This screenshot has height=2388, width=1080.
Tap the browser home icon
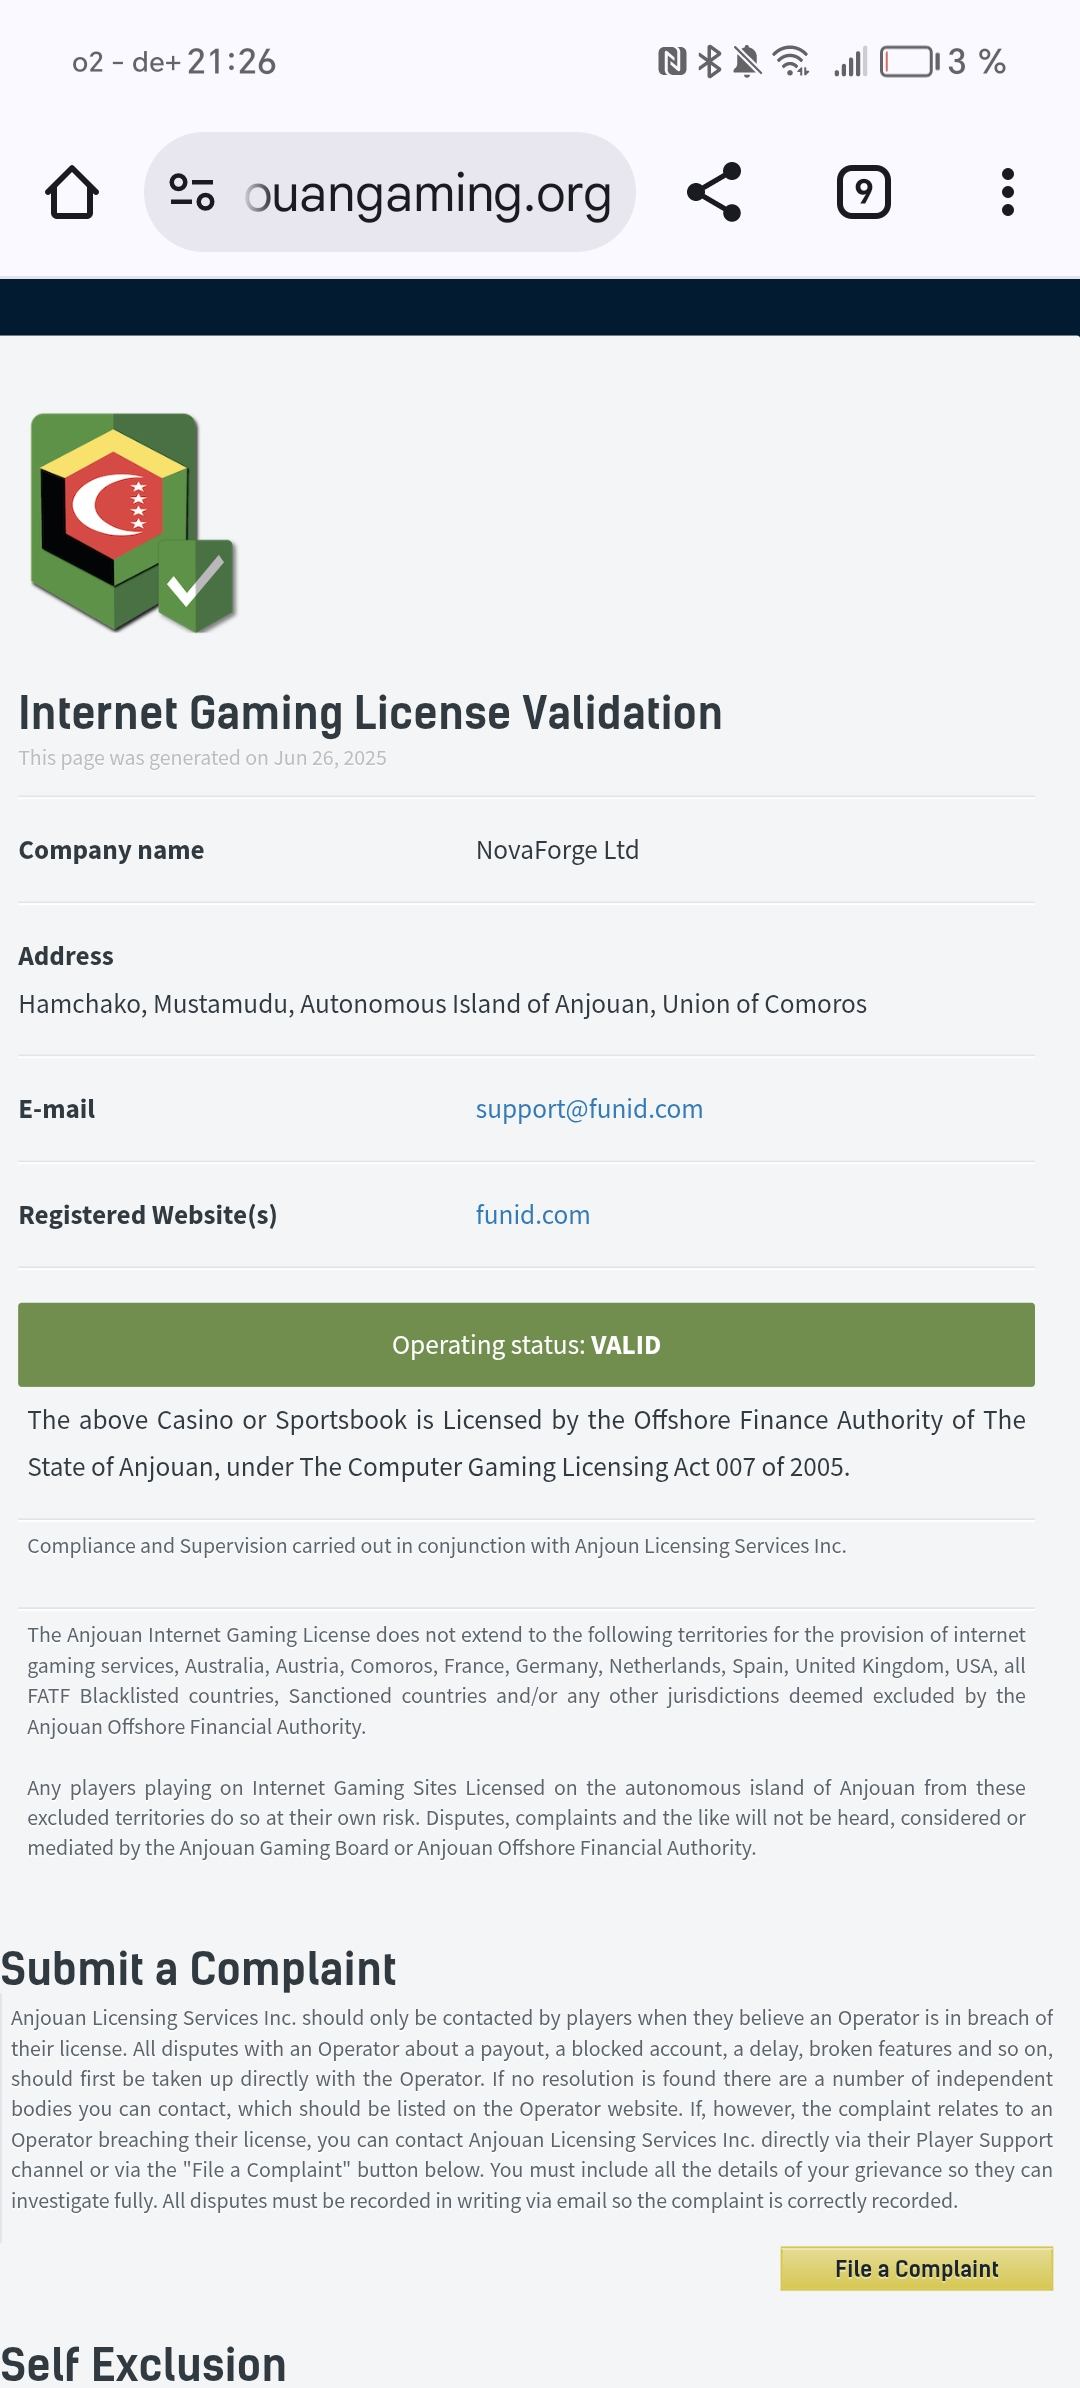pos(72,192)
